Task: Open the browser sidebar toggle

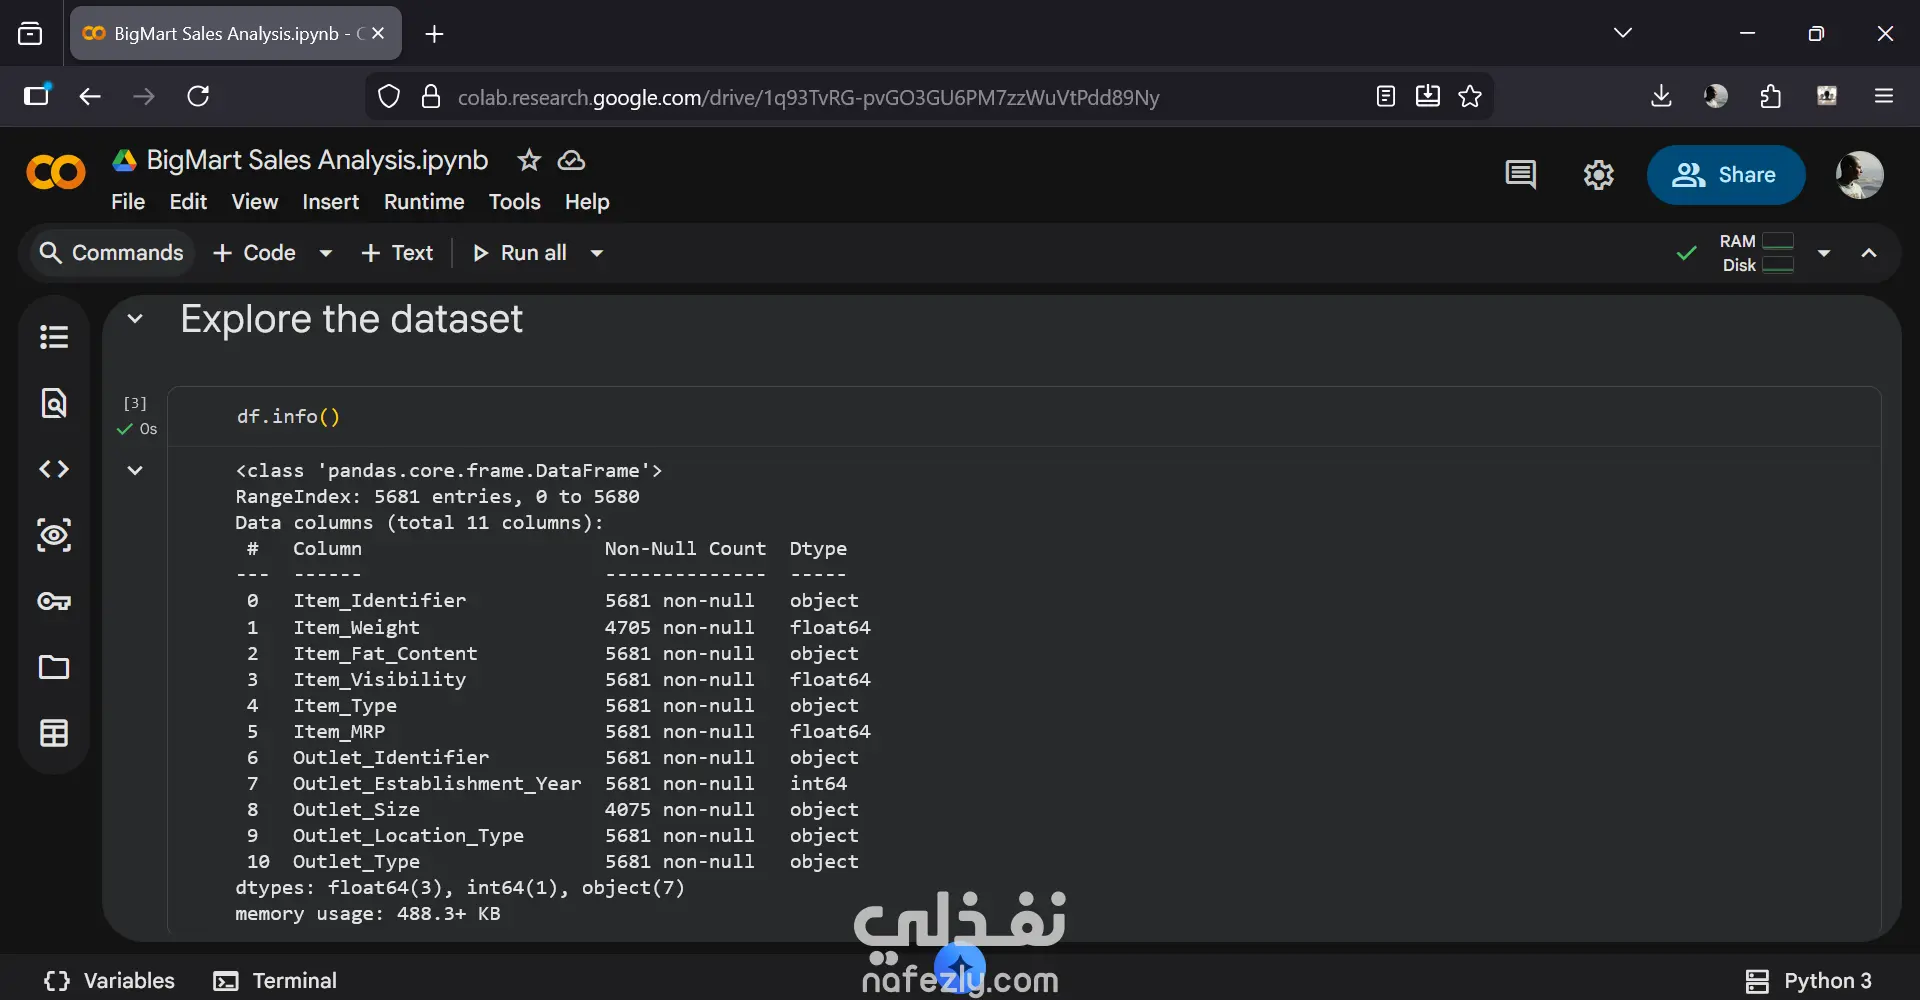Action: 37,95
